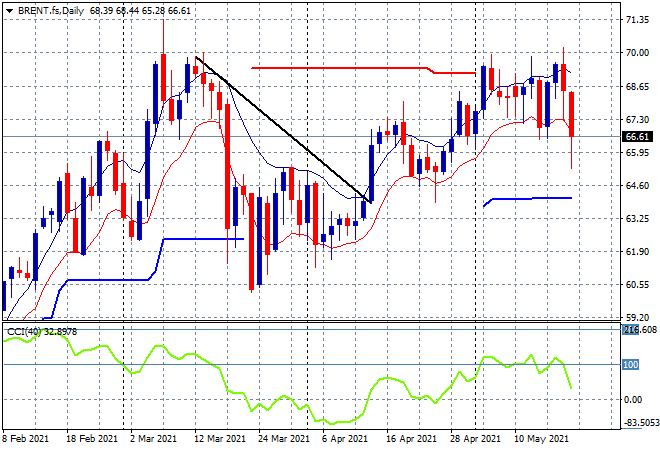660x450 pixels.
Task: Click the OHLC values 68.39 68.44 65.28 66.61
Action: click(x=140, y=11)
